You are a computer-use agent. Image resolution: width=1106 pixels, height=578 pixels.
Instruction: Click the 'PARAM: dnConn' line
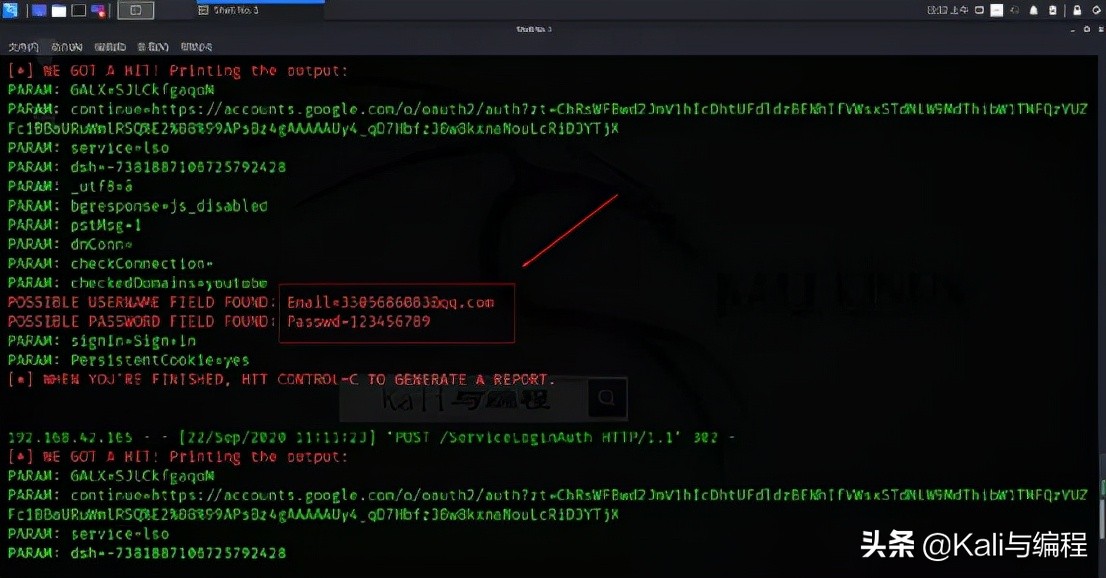click(70, 244)
